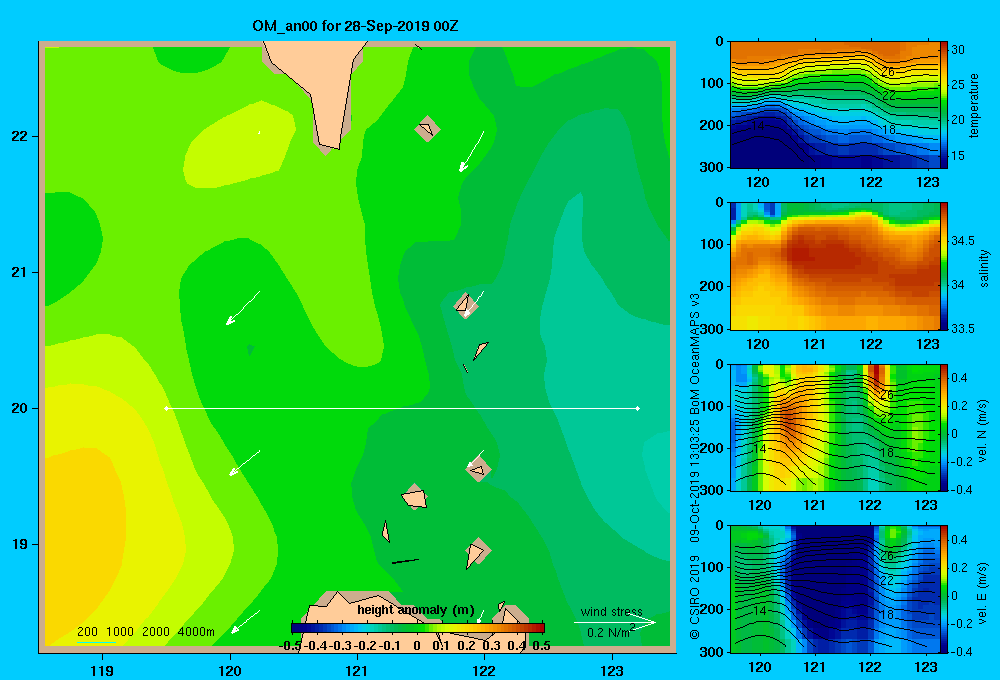
Task: Click the "vel. N (m/s)" color bar label
Action: [982, 431]
